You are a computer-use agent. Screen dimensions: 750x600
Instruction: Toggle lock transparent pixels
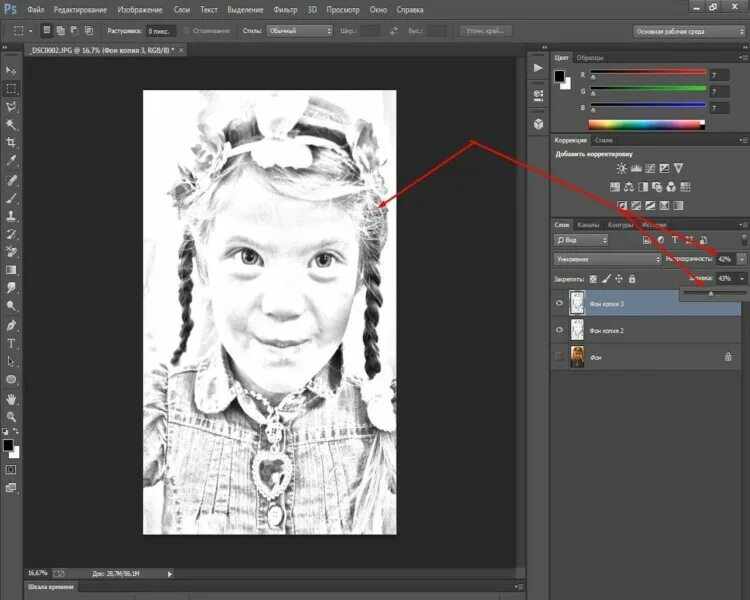(x=593, y=278)
